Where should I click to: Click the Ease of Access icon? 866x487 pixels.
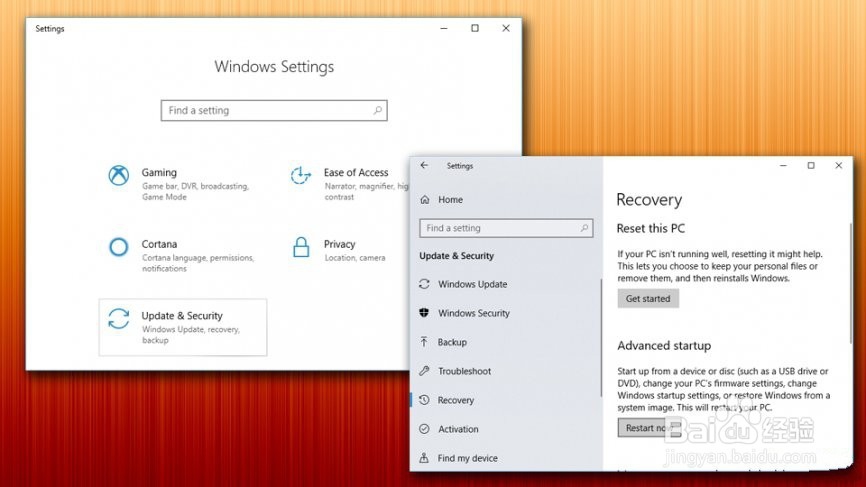(300, 176)
